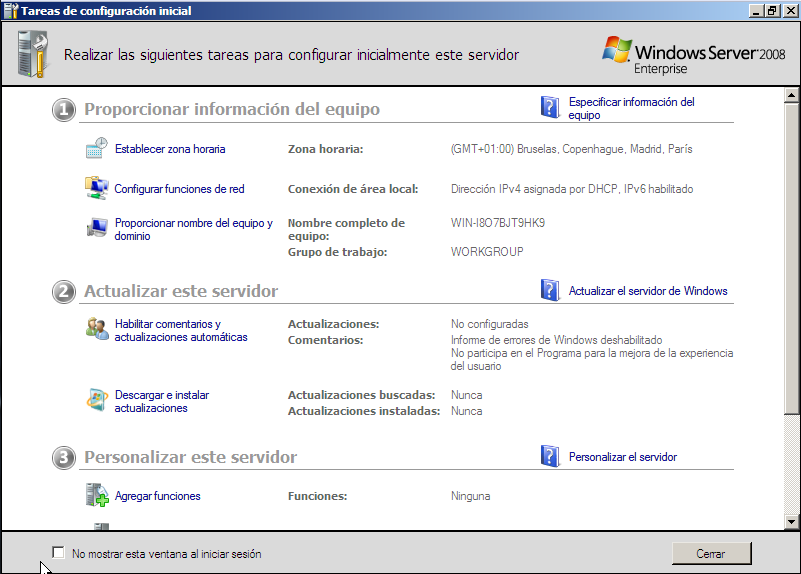
Task: Click the Cerrar button
Action: coord(711,554)
